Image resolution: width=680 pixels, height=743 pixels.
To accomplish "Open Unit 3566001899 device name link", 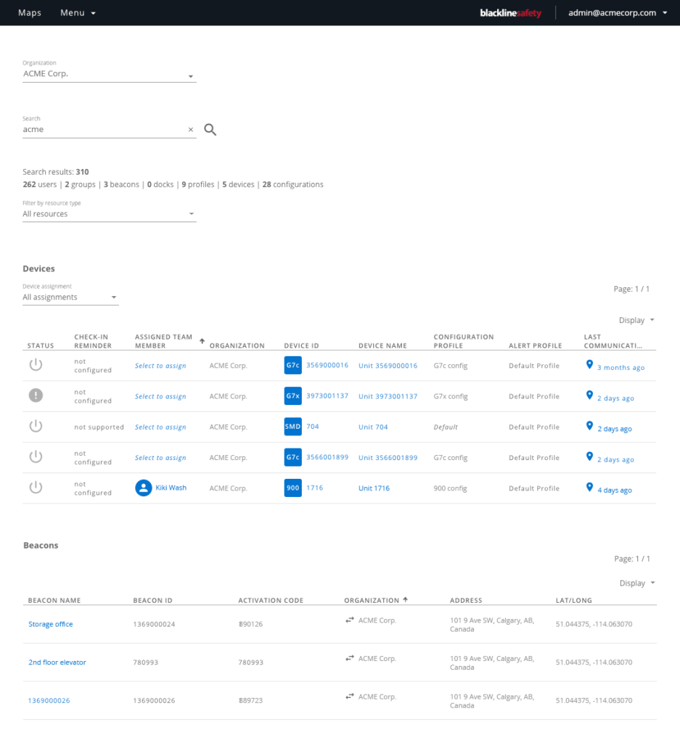I will point(388,458).
